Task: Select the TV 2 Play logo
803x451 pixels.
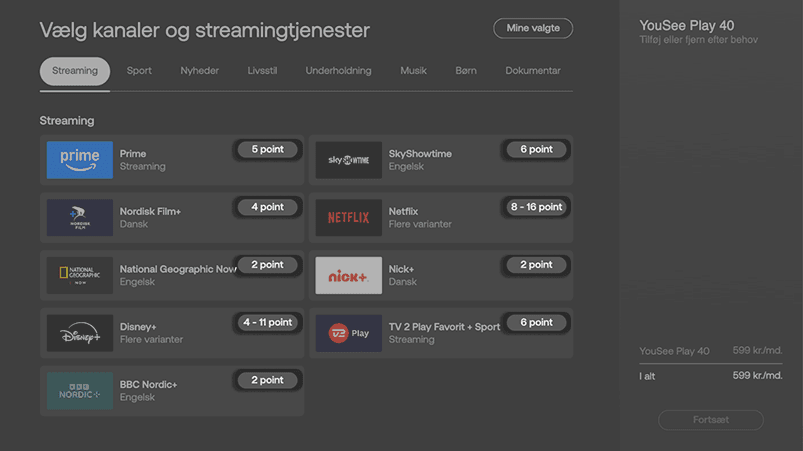Action: click(x=349, y=333)
